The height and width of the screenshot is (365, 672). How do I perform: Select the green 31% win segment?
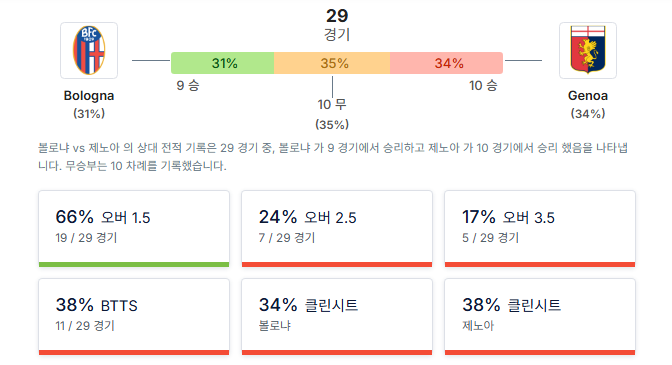[222, 63]
